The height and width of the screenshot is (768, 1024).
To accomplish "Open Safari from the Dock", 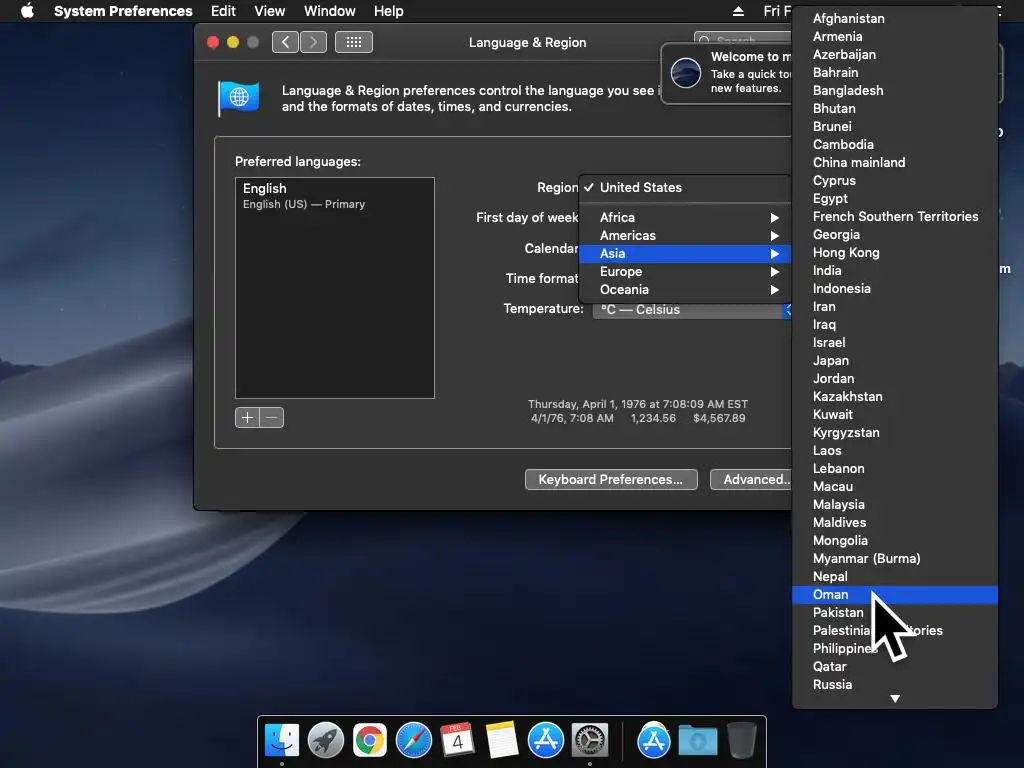I will (414, 741).
